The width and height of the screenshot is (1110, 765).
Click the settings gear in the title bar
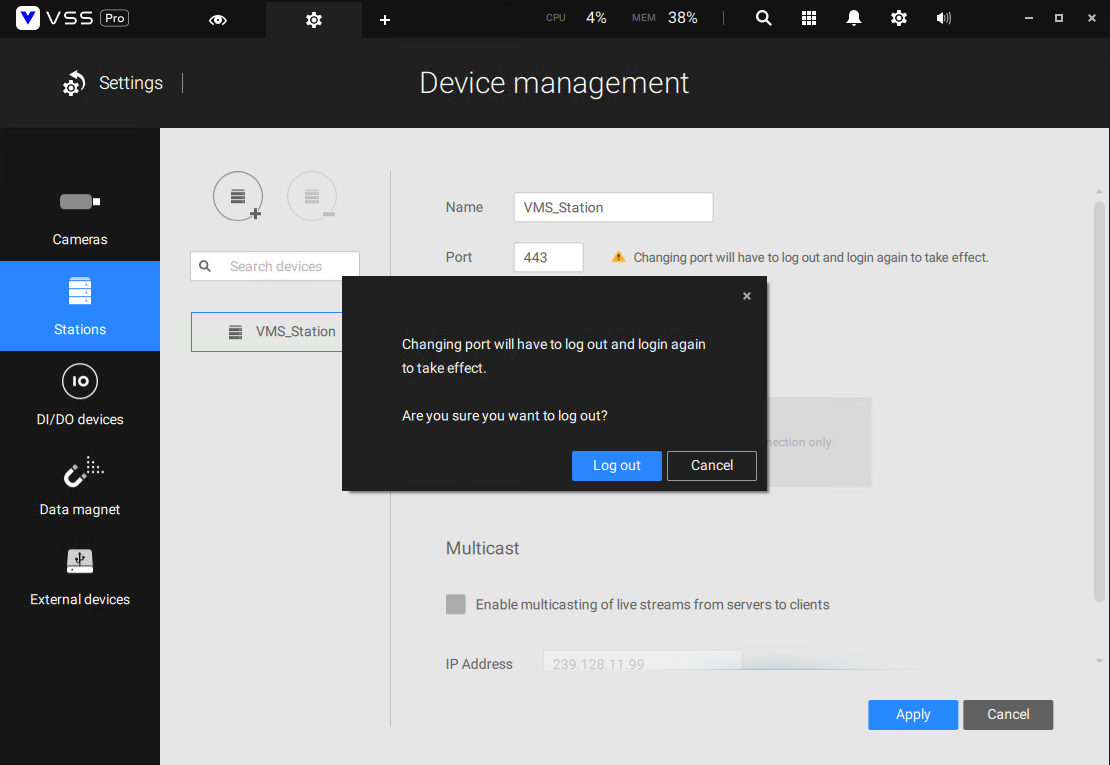(898, 17)
